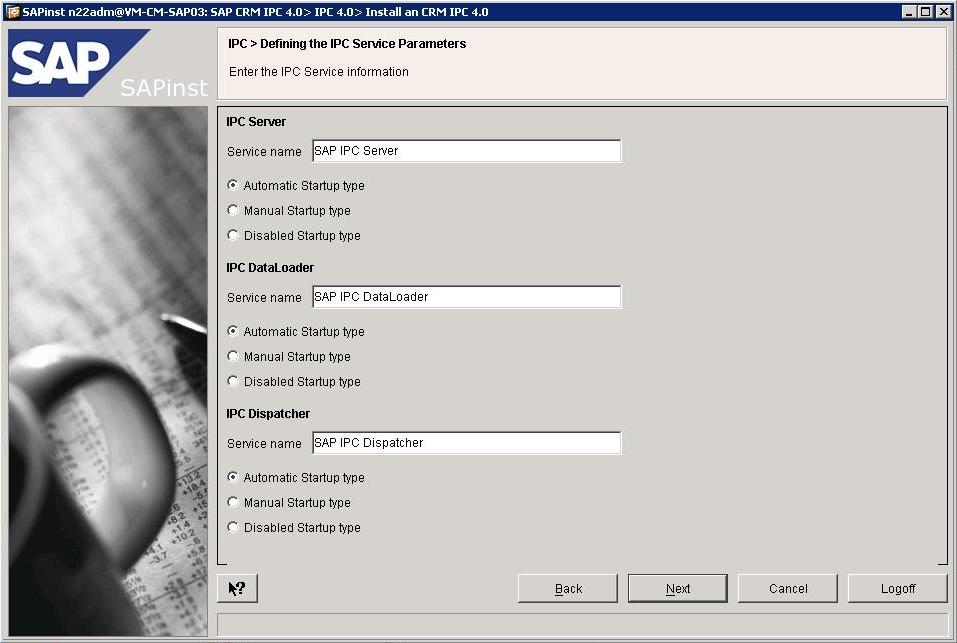Viewport: 957px width, 643px height.
Task: Click the 'IPC DataLoader' section heading
Action: (x=270, y=267)
